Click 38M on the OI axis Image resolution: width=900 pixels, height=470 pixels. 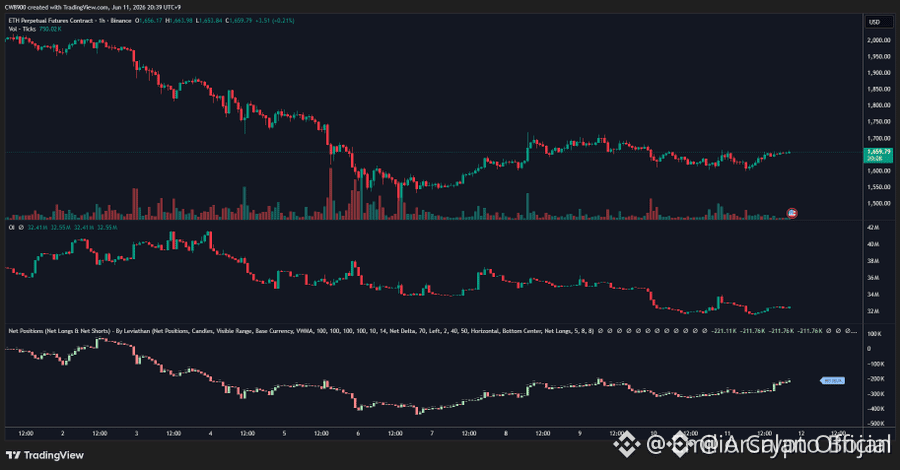873,261
